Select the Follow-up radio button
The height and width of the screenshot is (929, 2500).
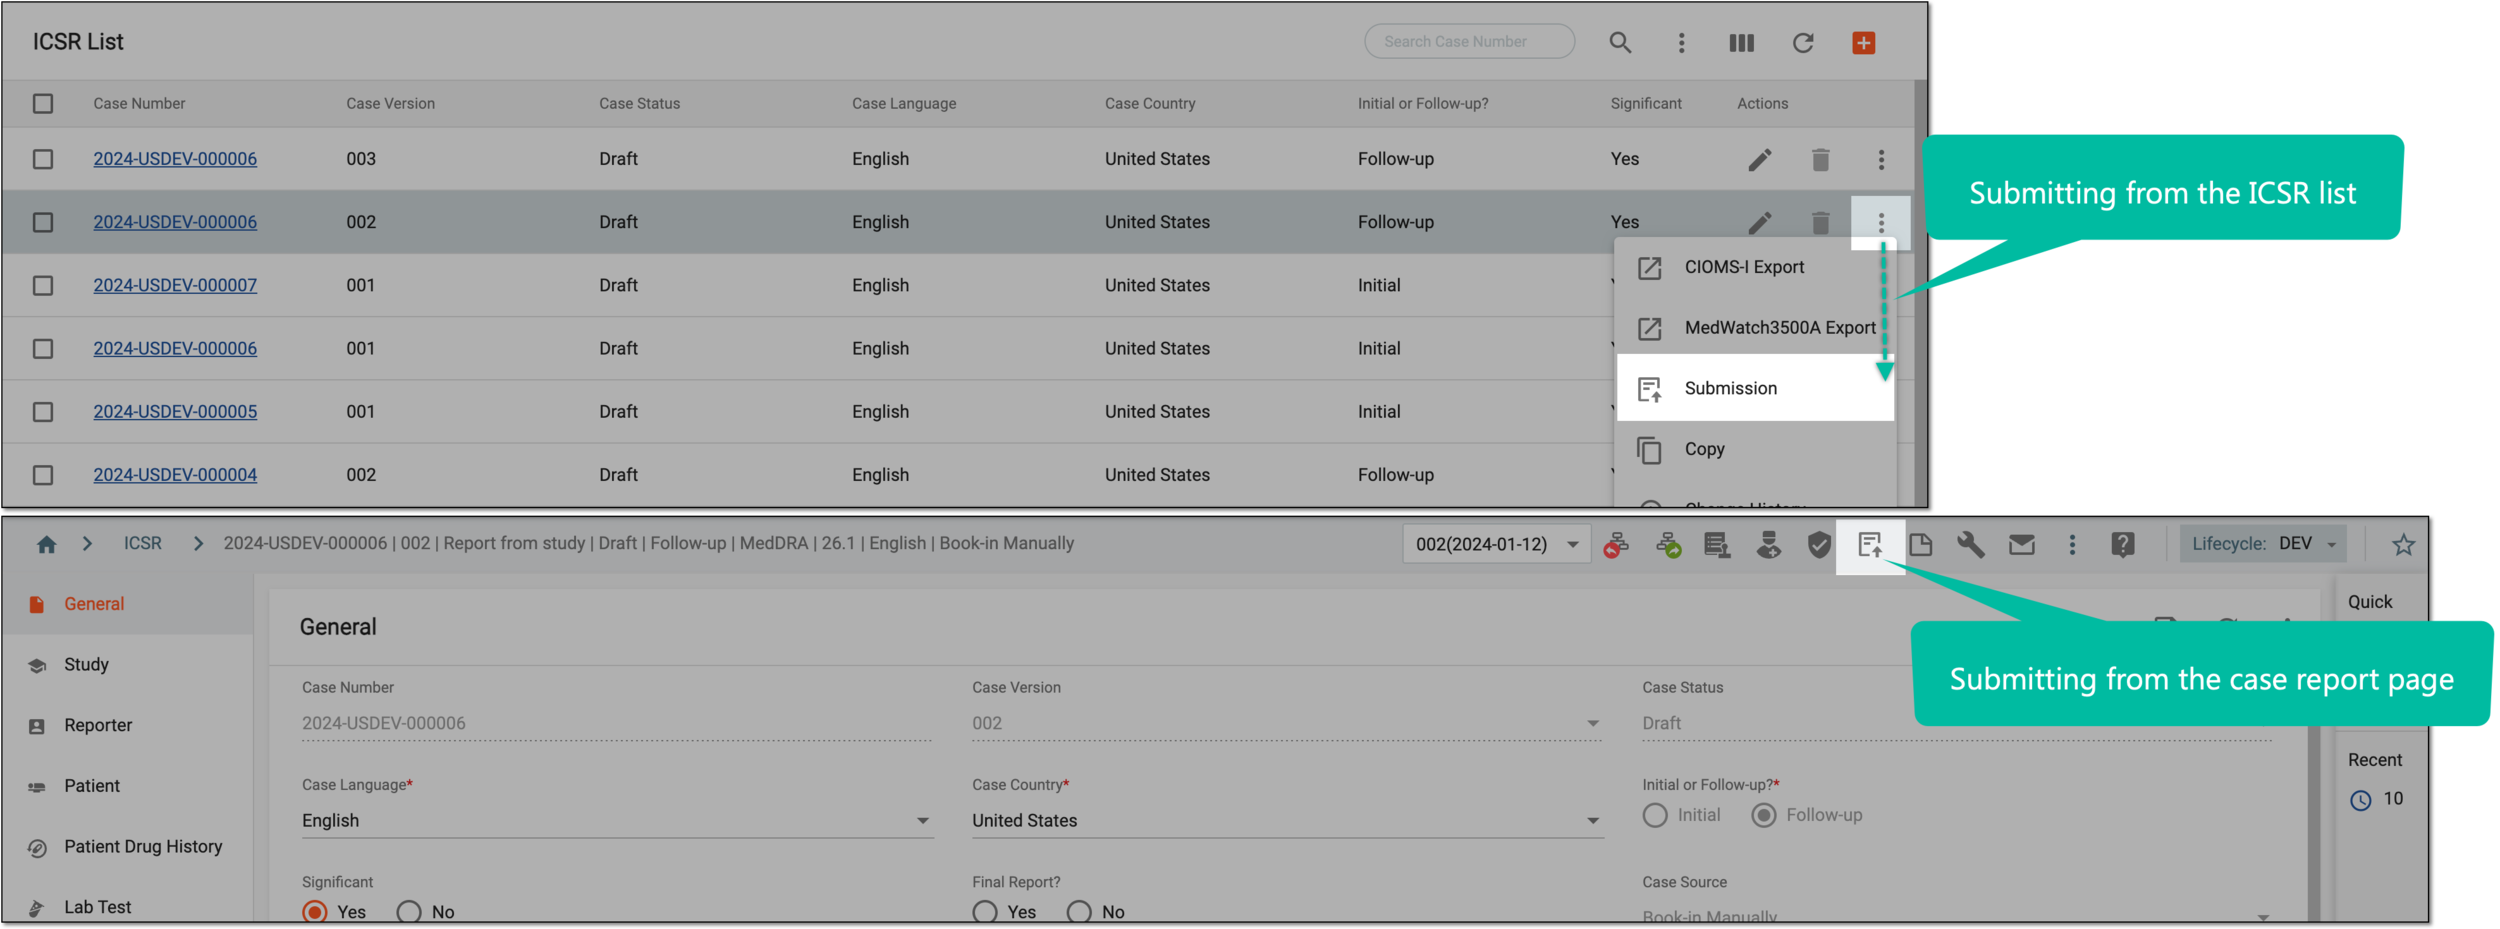coord(1764,815)
